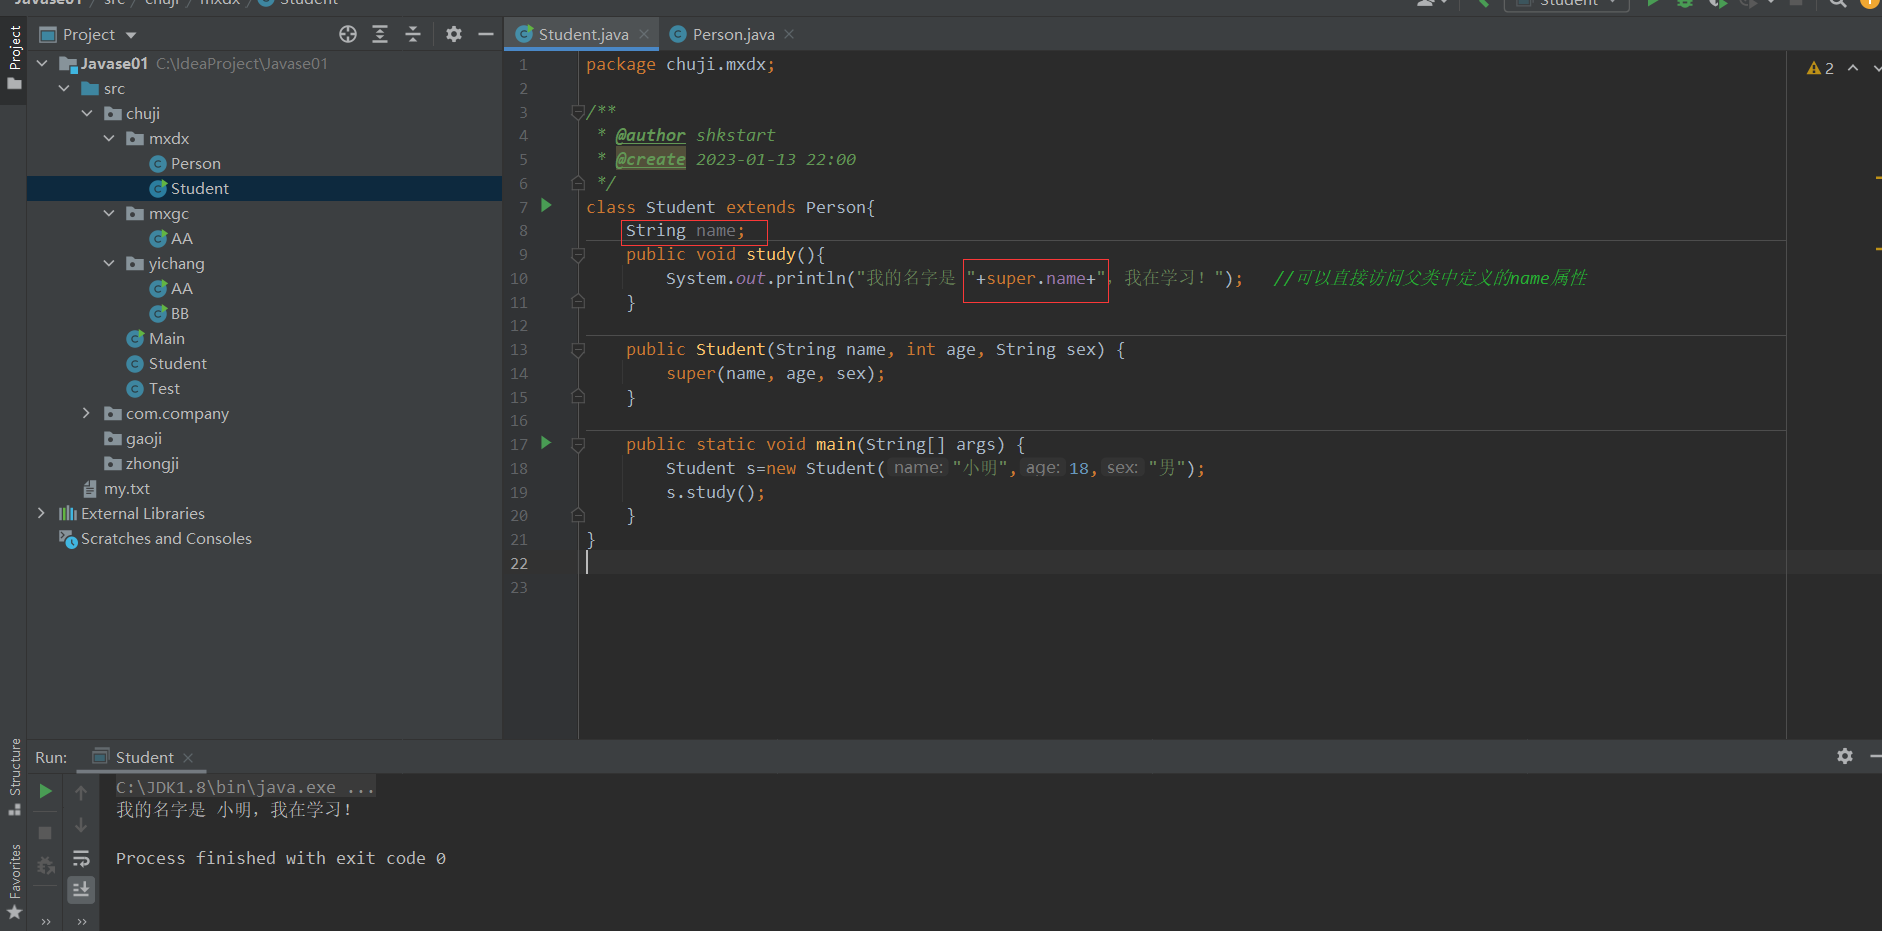Click Expand All in Project panel
The width and height of the screenshot is (1882, 931).
click(380, 34)
